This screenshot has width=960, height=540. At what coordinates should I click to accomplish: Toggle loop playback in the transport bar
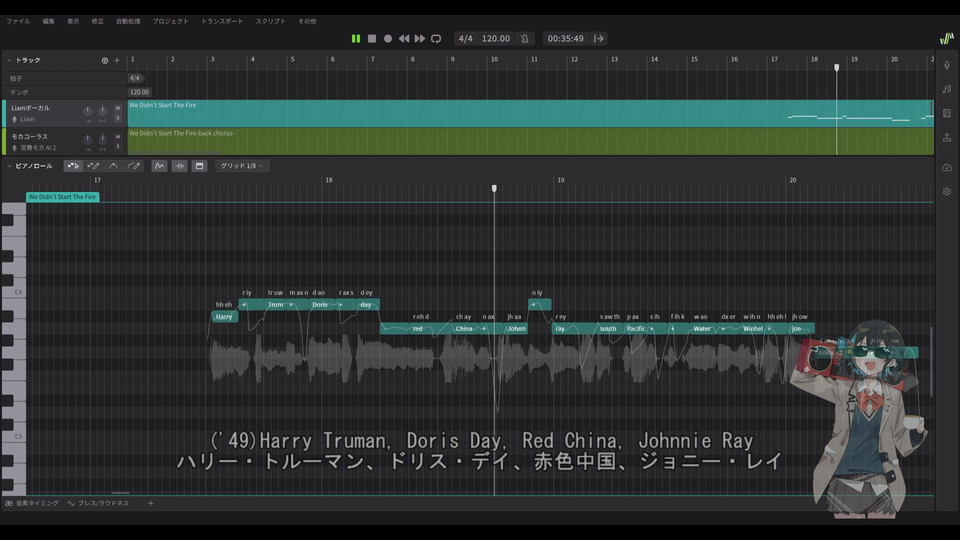[x=436, y=39]
